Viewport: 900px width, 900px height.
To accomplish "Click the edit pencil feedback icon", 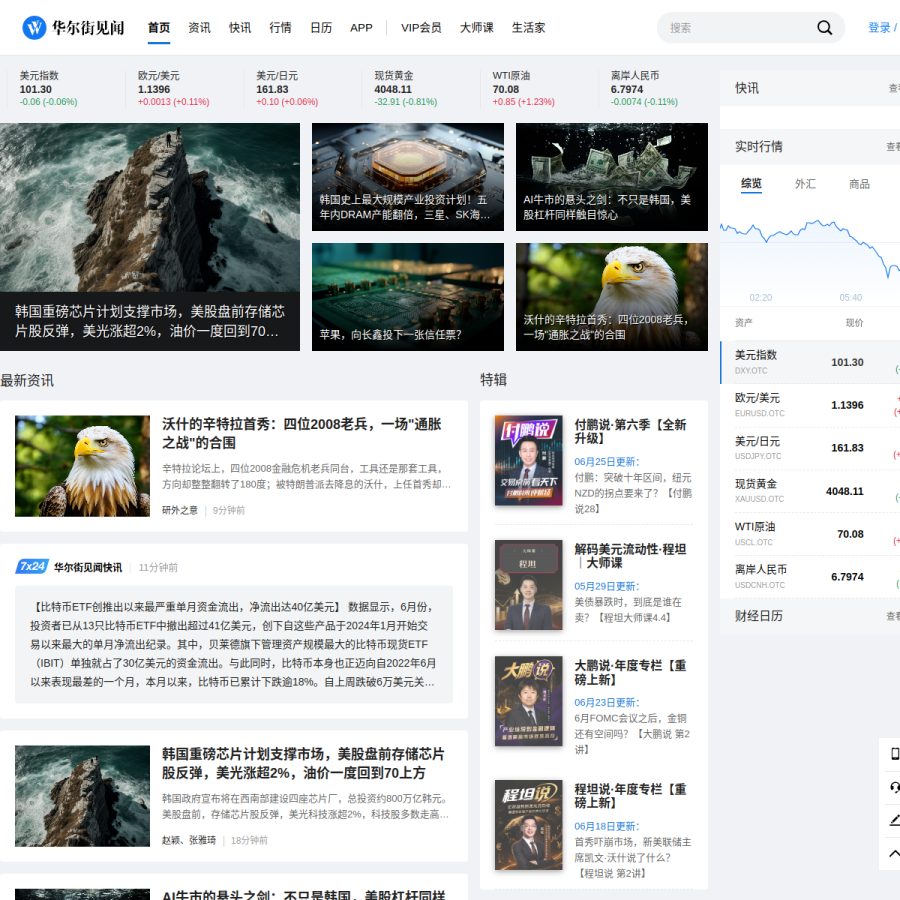I will (x=894, y=820).
